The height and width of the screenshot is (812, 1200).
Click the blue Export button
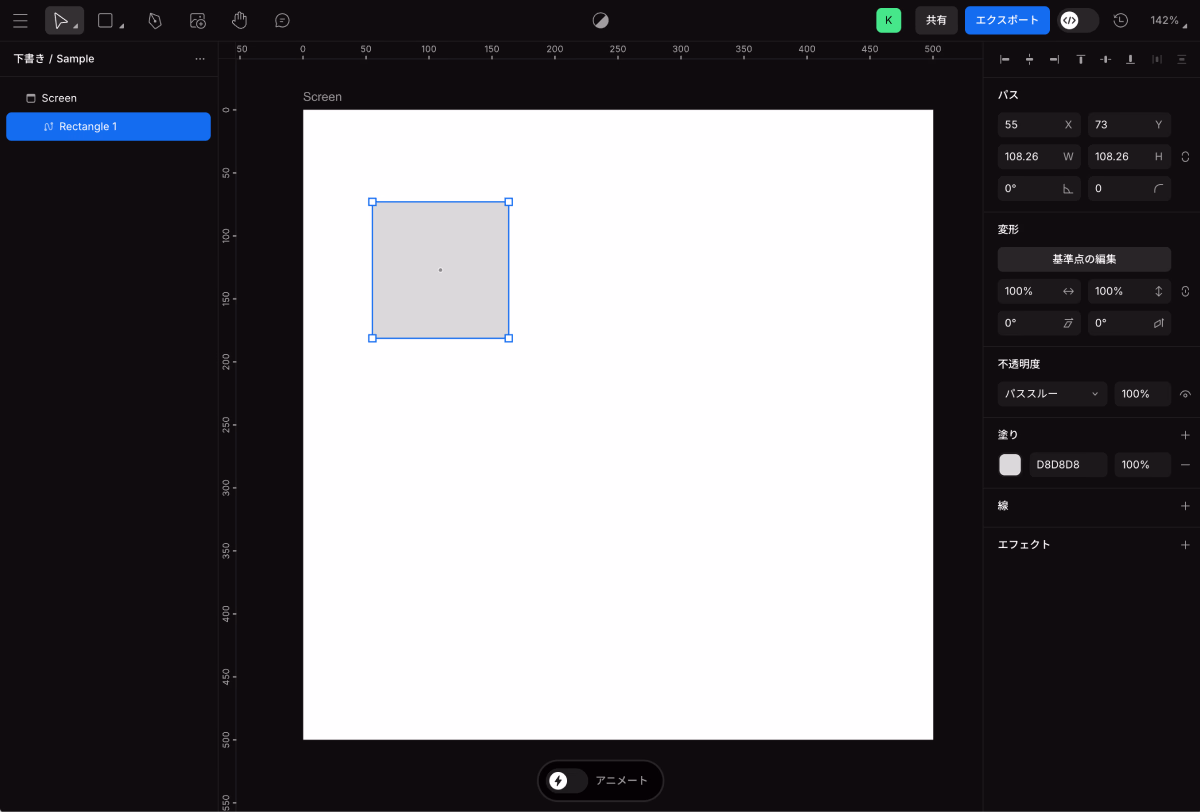(1007, 21)
